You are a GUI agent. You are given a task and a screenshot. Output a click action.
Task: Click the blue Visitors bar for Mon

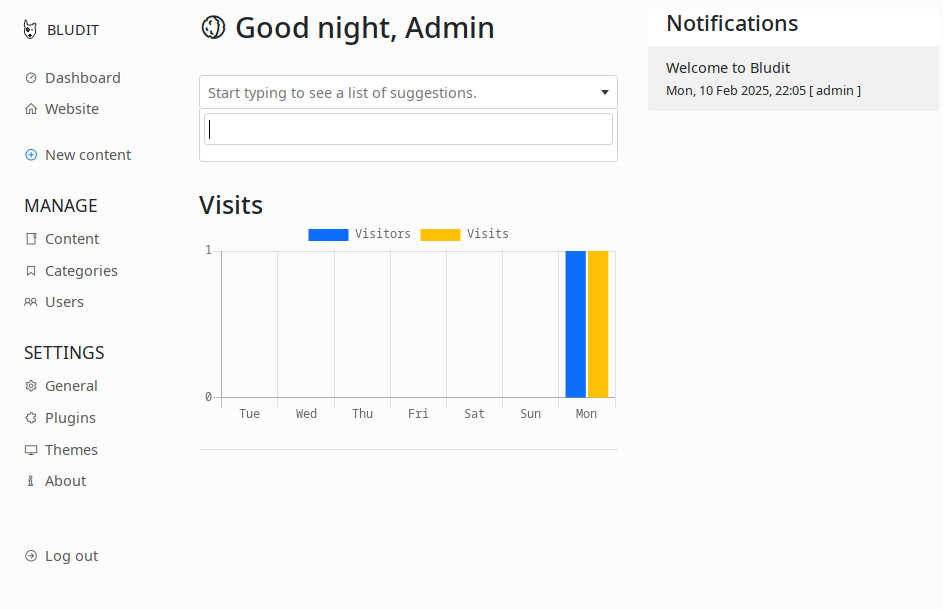point(576,324)
